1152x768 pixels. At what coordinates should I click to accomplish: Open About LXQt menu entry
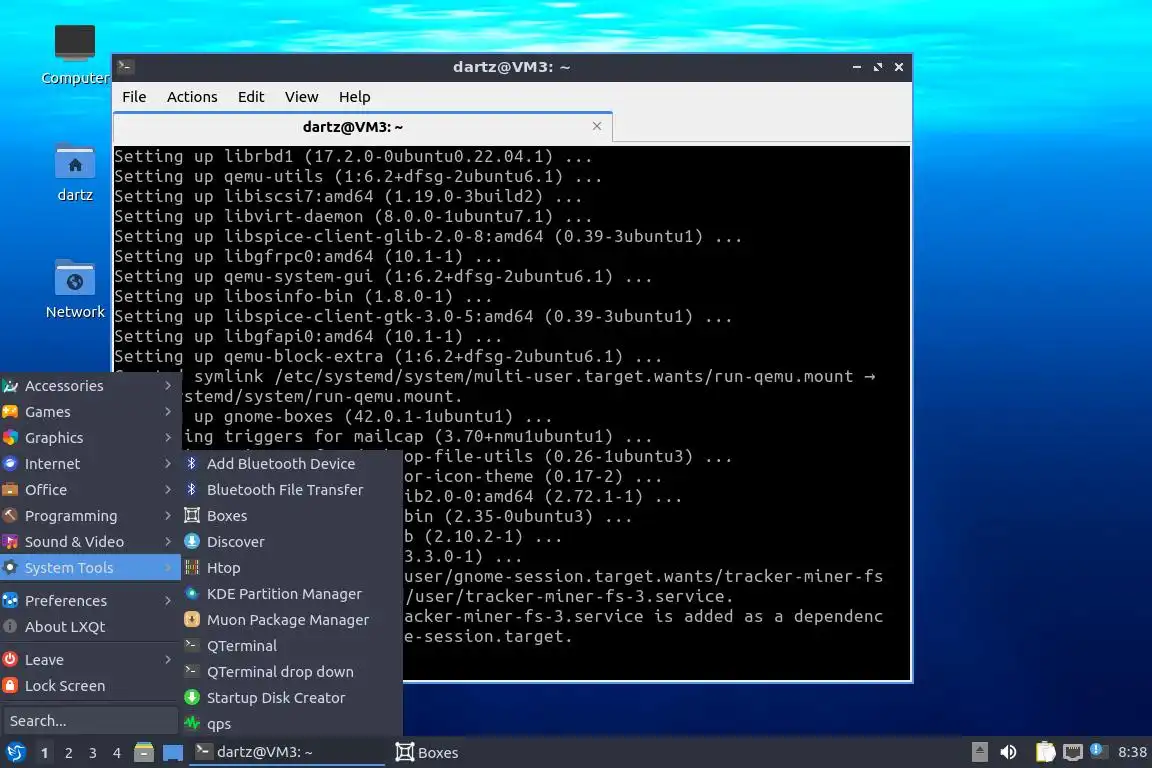coord(90,626)
